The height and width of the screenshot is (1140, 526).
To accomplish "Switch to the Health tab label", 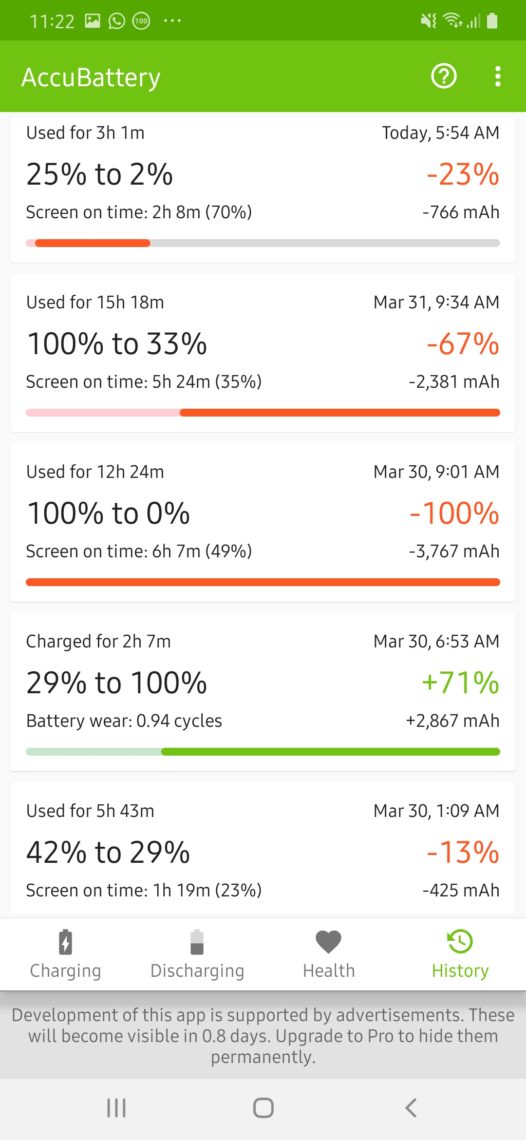I will click(328, 971).
